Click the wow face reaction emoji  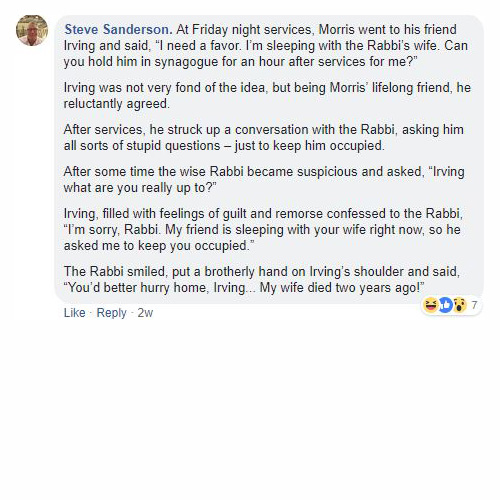460,305
